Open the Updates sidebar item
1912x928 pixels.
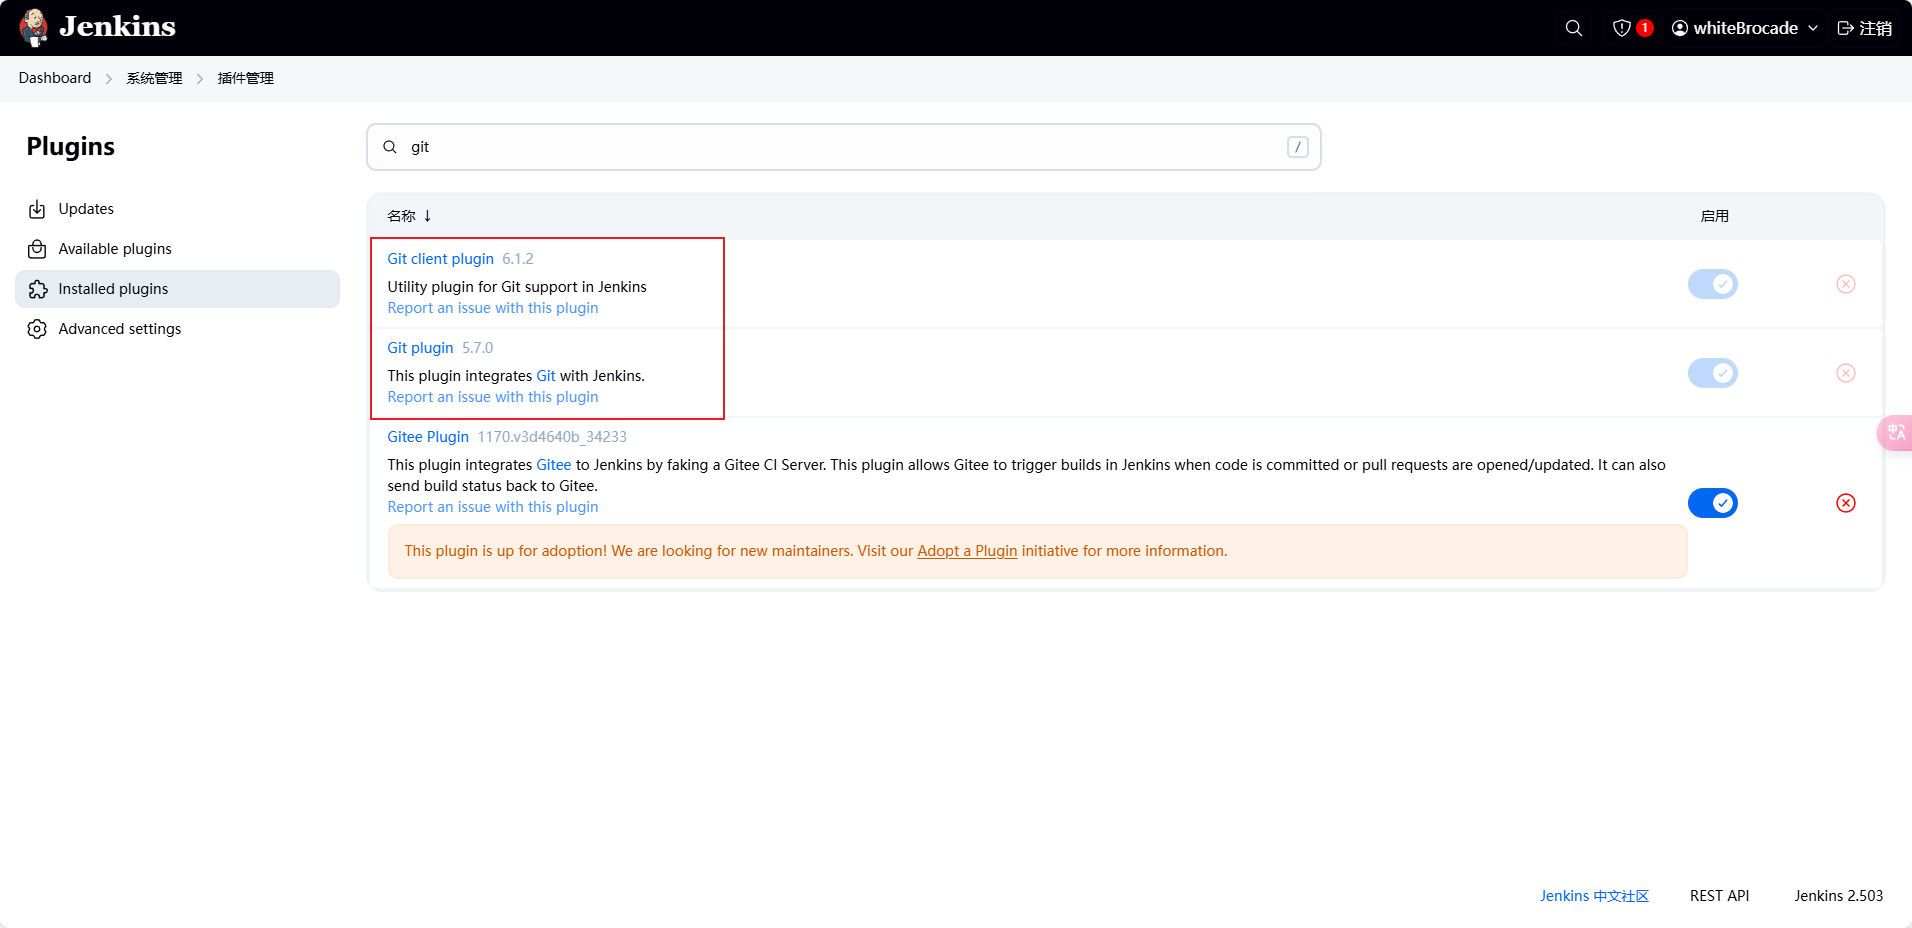pyautogui.click(x=177, y=209)
